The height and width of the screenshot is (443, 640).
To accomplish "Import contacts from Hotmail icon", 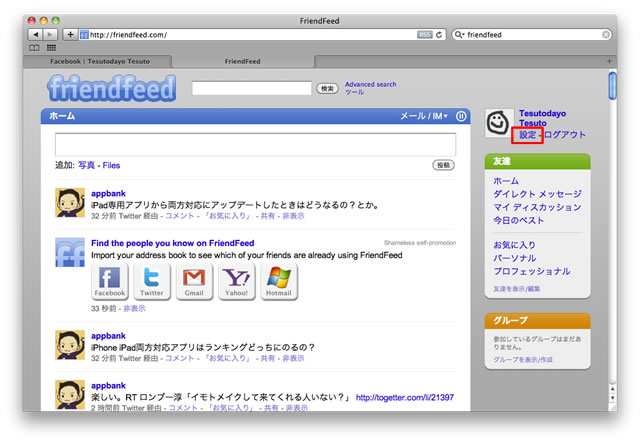I will 279,282.
